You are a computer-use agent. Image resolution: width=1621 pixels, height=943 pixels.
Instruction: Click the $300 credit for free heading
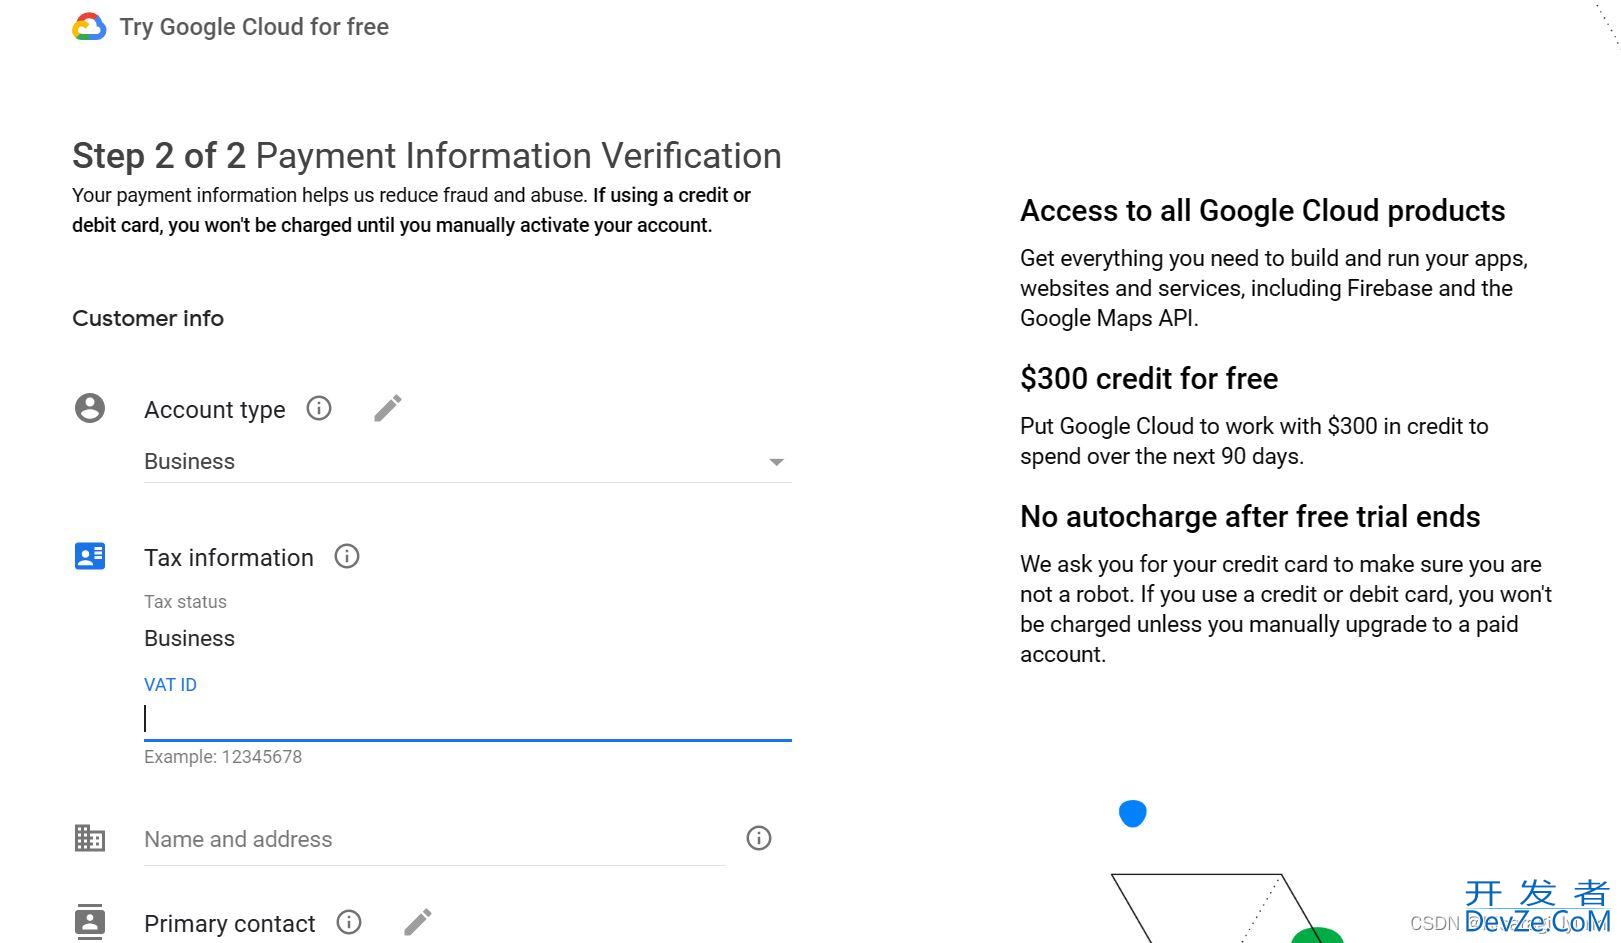click(x=1149, y=379)
